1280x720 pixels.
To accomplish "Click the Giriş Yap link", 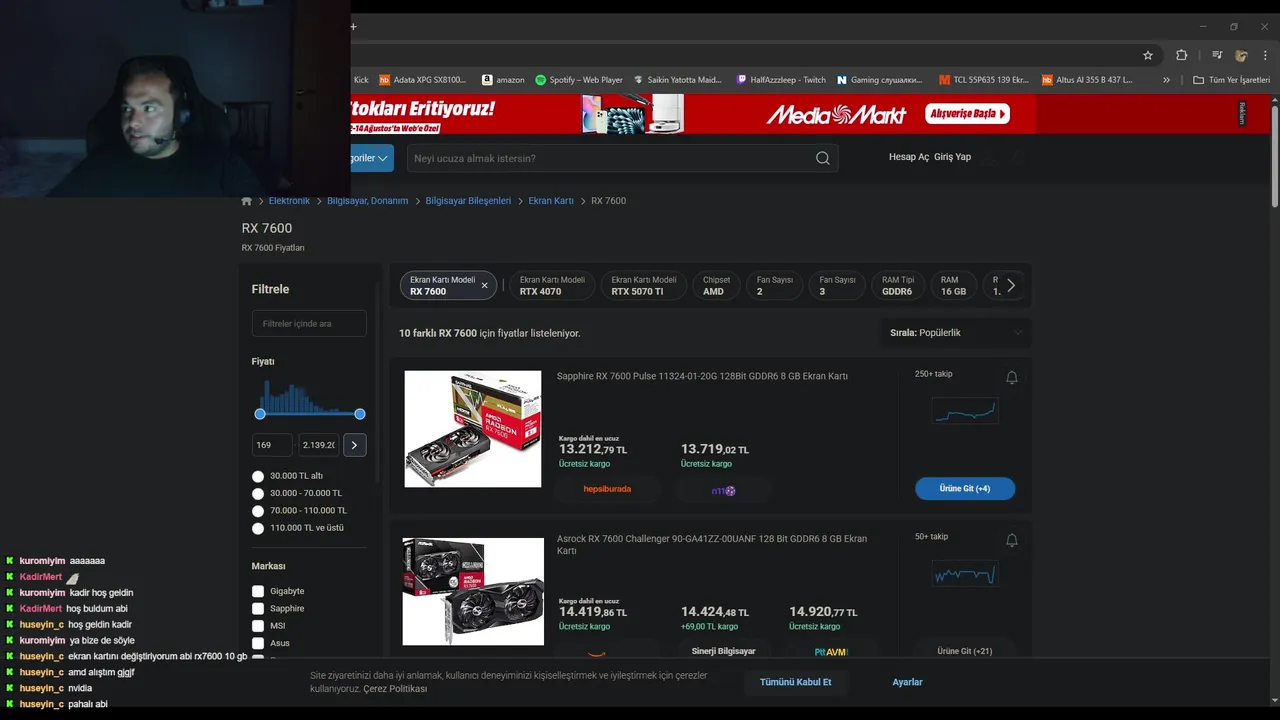I will [x=952, y=157].
